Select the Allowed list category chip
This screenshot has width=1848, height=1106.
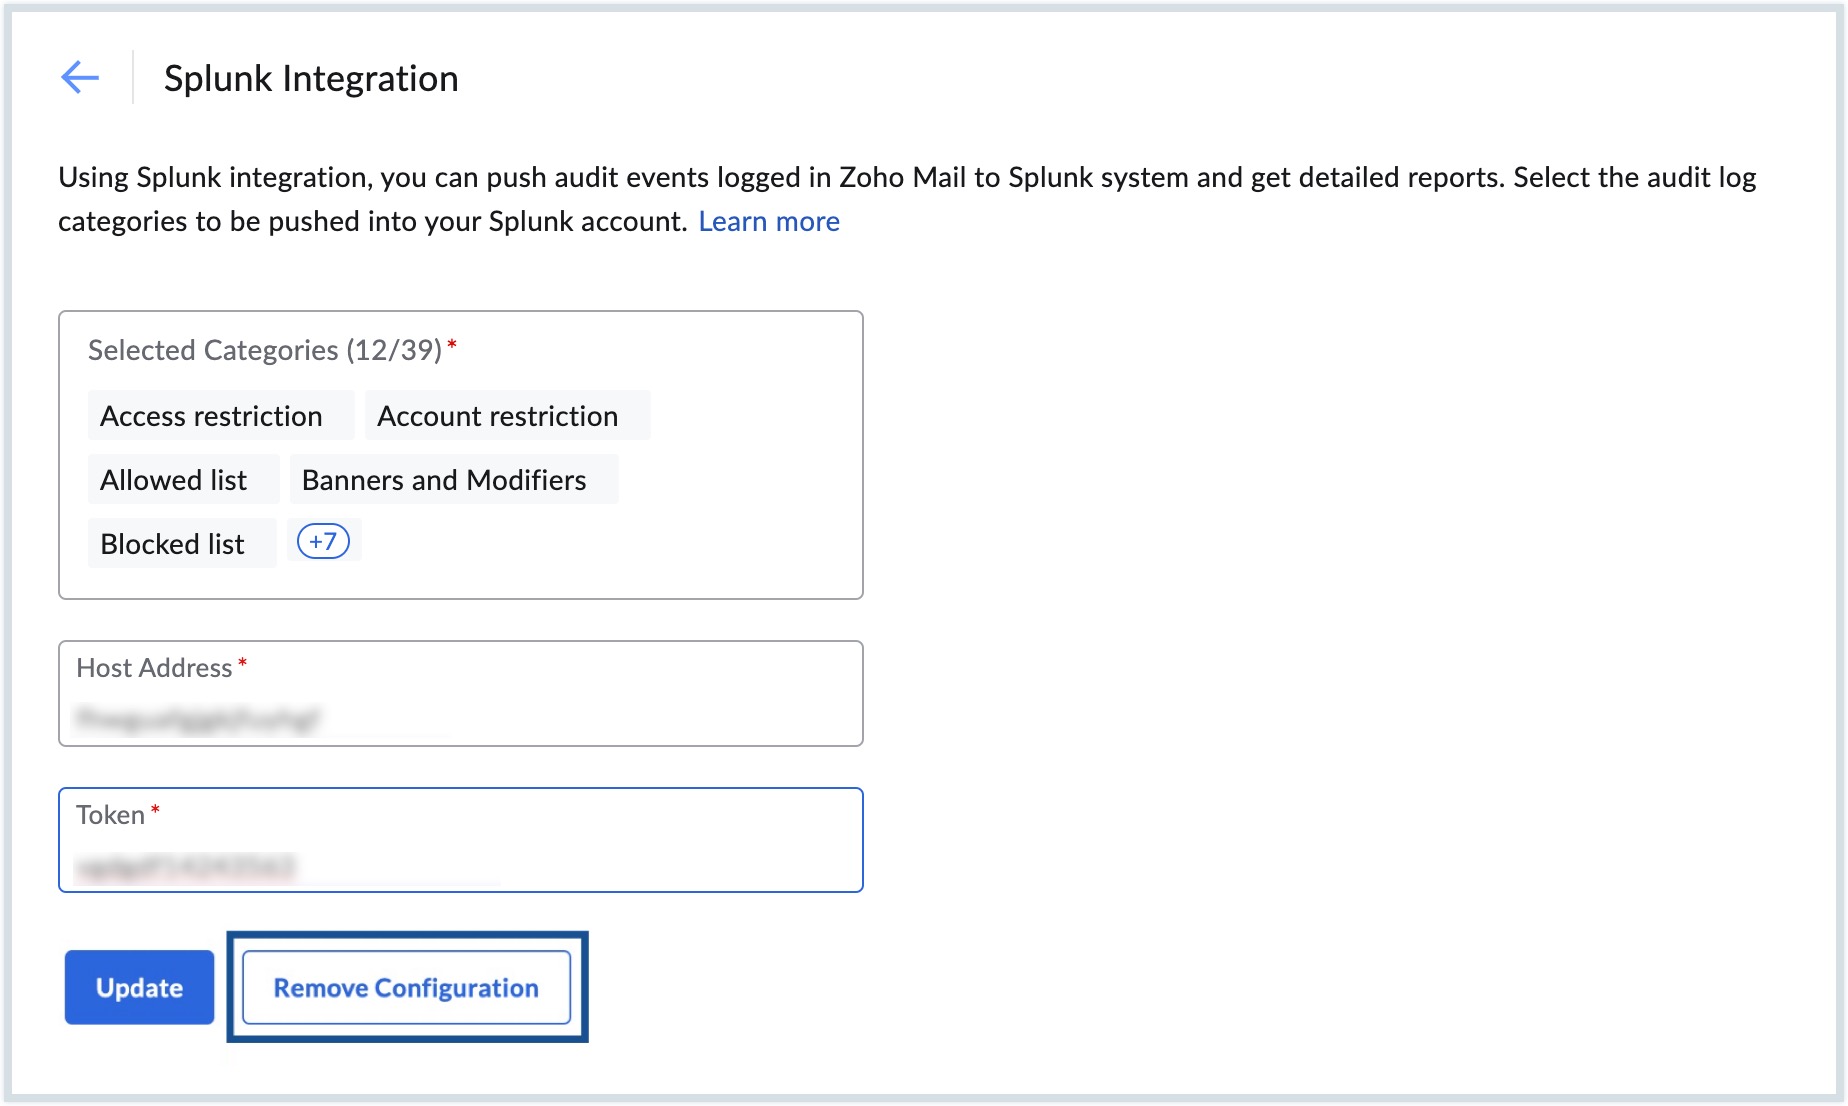(173, 479)
